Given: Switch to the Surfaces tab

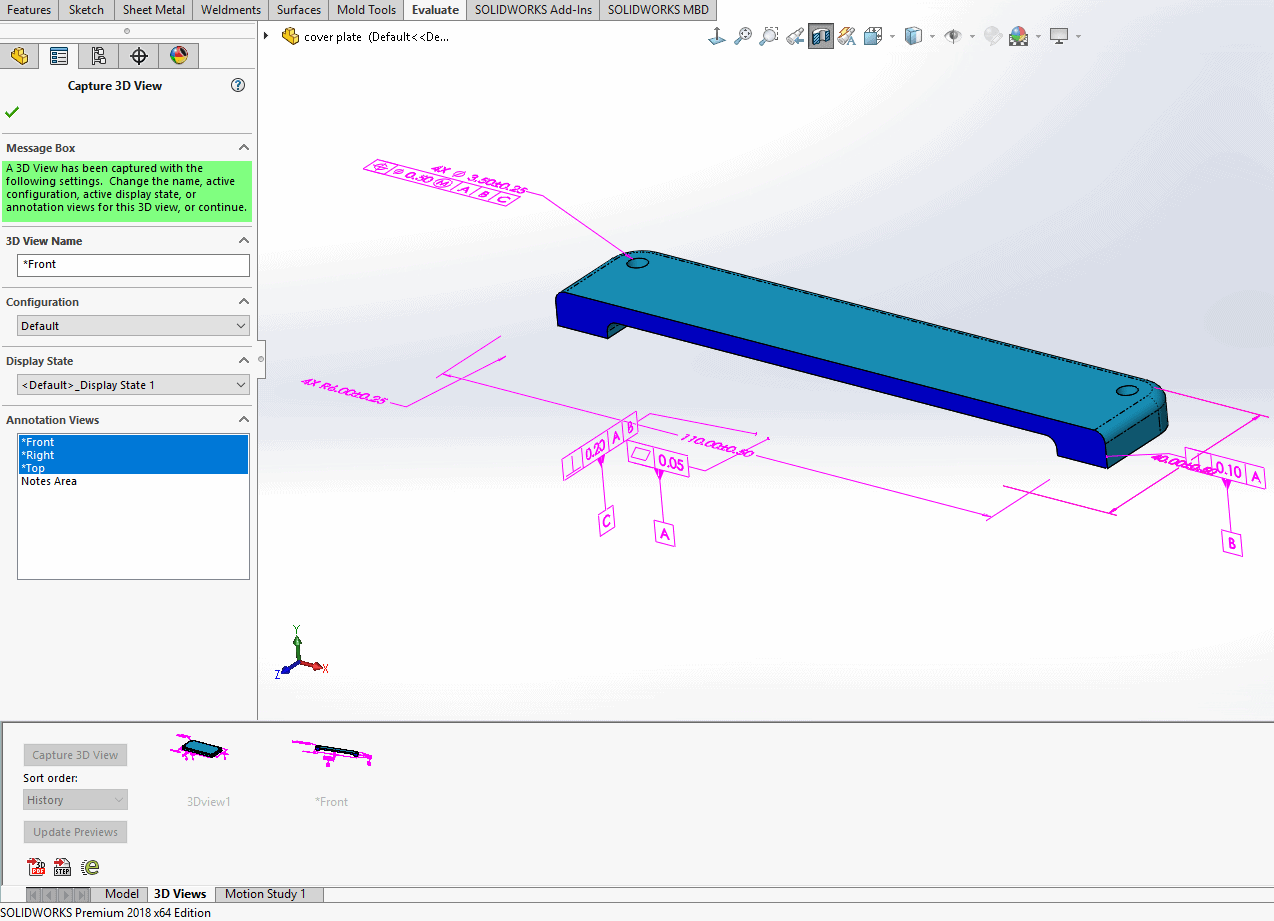Looking at the screenshot, I should tap(299, 10).
